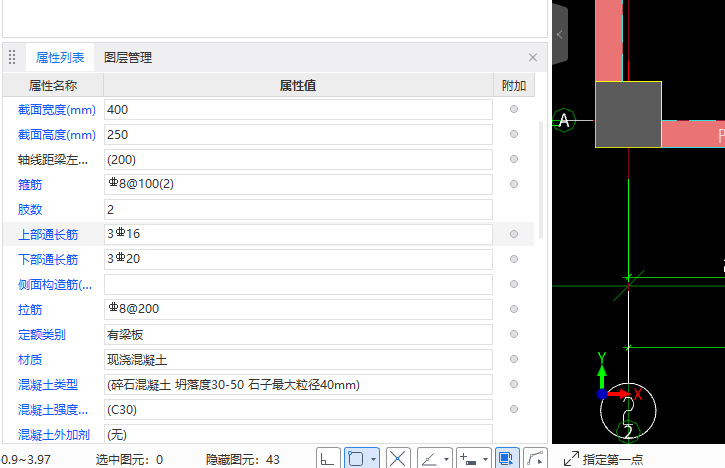This screenshot has height=468, width=725.
Task: Open the 混凝土强度 value (C30)
Action: (x=298, y=409)
